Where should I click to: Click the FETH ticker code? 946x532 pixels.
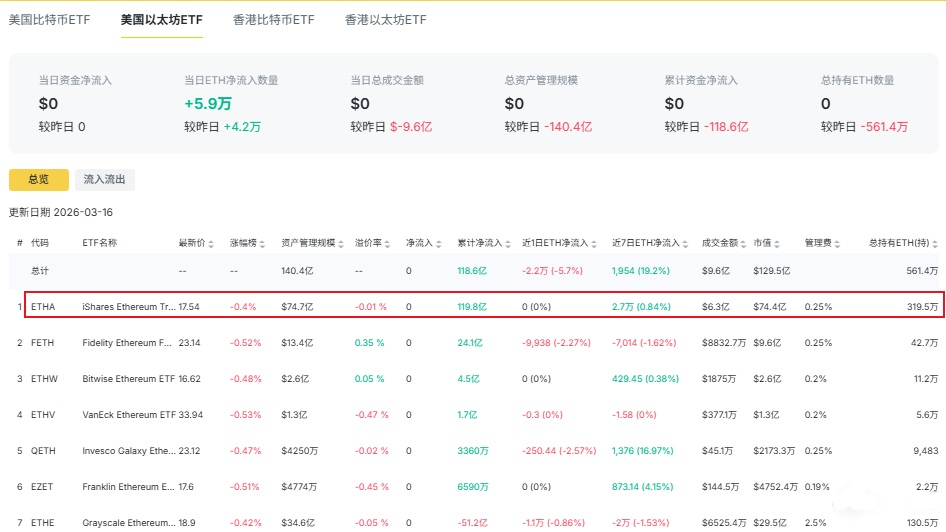coord(42,343)
